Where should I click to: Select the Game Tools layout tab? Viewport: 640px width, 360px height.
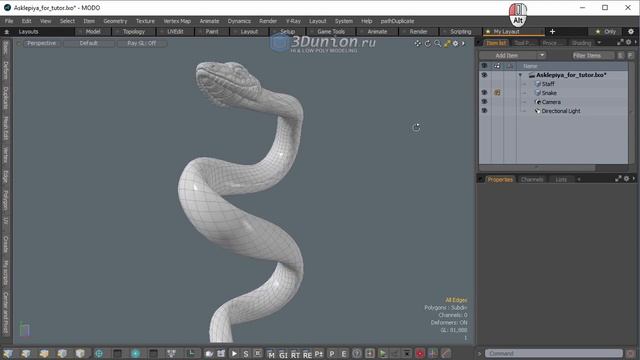pyautogui.click(x=331, y=31)
